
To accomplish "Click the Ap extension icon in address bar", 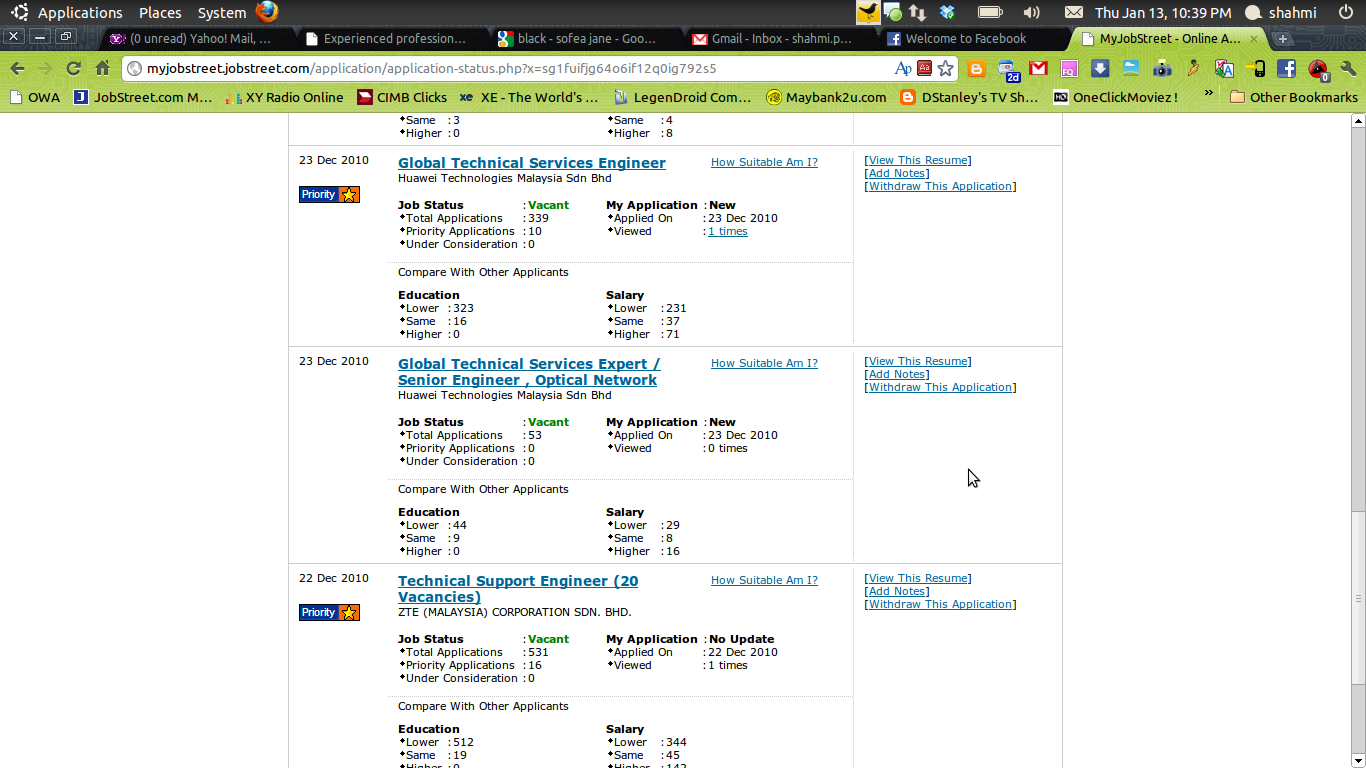I will tap(903, 68).
